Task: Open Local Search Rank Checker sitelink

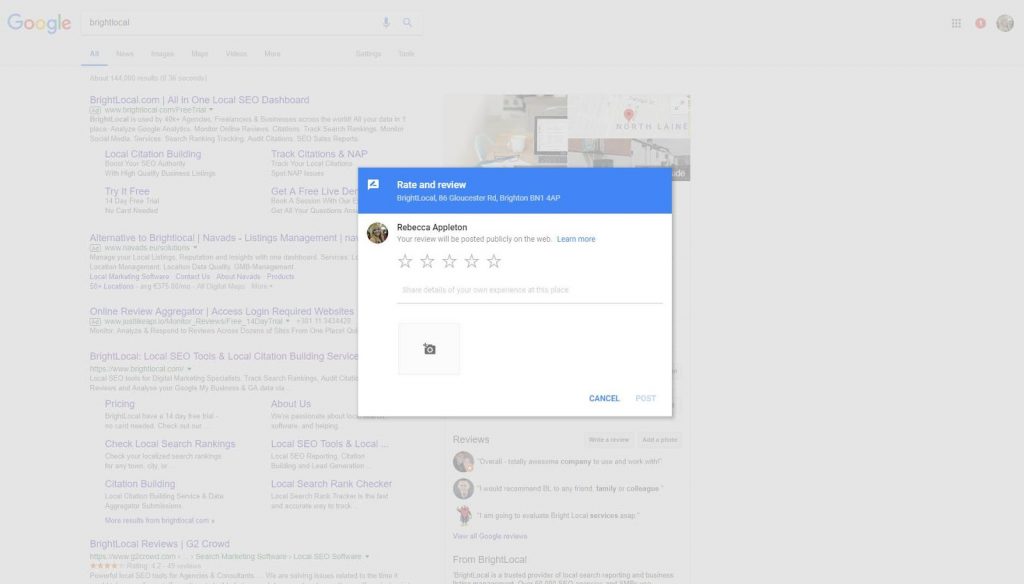Action: point(331,484)
